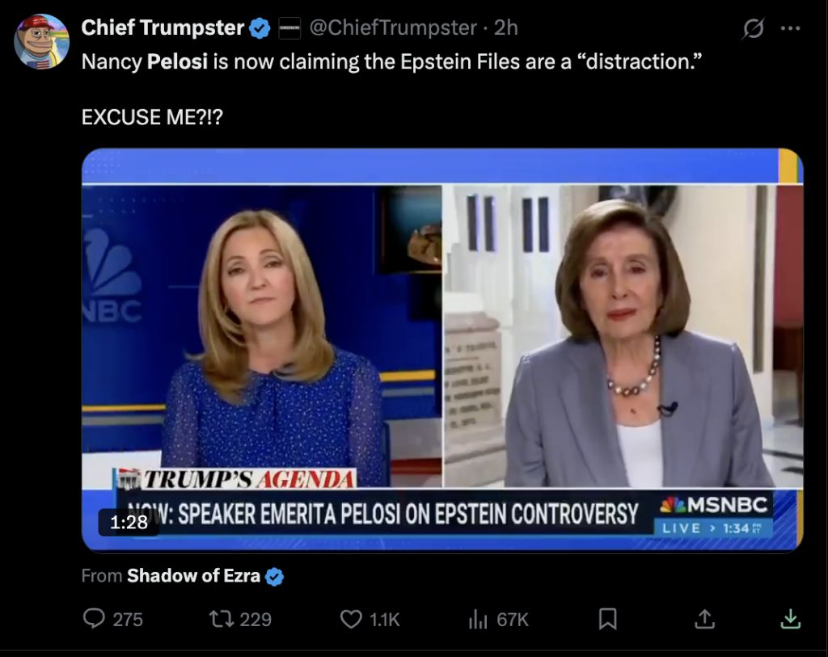Open the share post icon
This screenshot has height=657, width=828.
point(704,618)
